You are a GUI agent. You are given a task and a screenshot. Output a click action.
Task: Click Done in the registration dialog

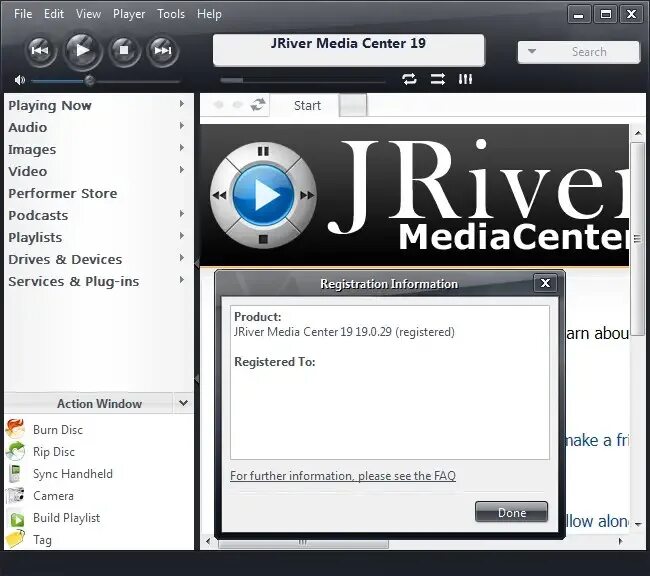(x=512, y=513)
